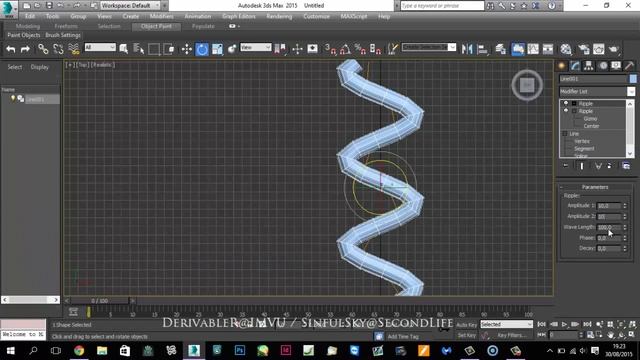Select the Gizmo sub-object level
Viewport: 640px width, 360px height.
[590, 119]
